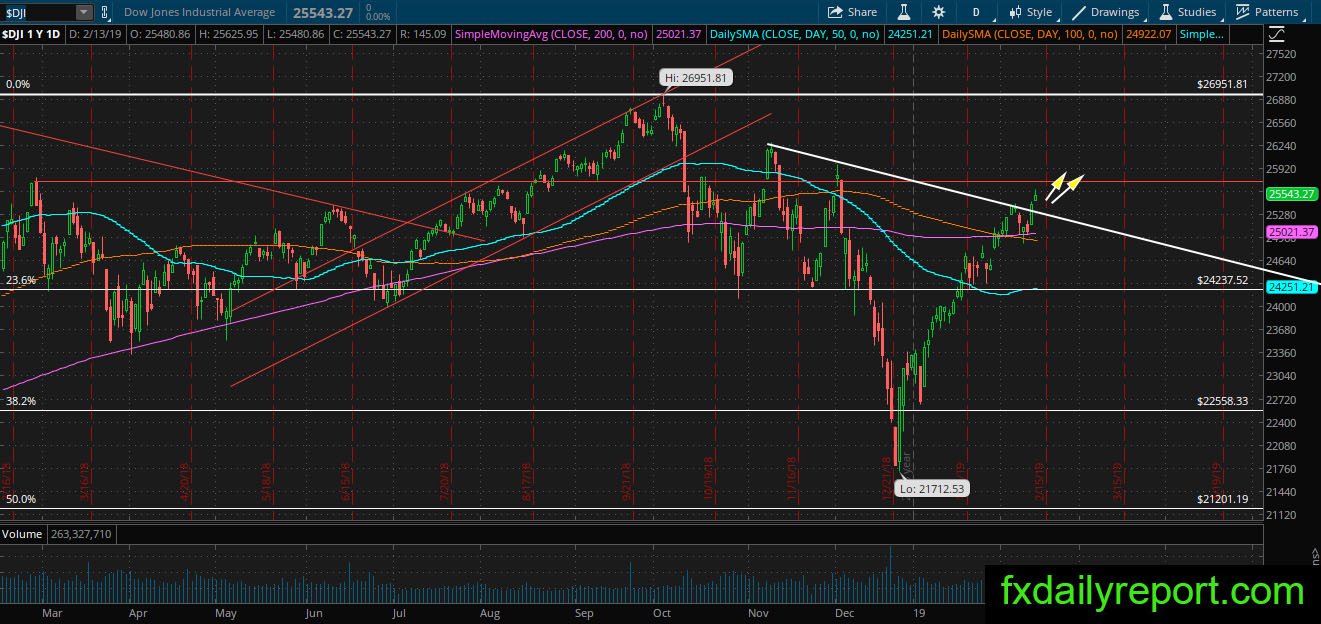Image resolution: width=1321 pixels, height=624 pixels.
Task: Click the $26951.81 Fibonacci price label
Action: coord(1222,85)
